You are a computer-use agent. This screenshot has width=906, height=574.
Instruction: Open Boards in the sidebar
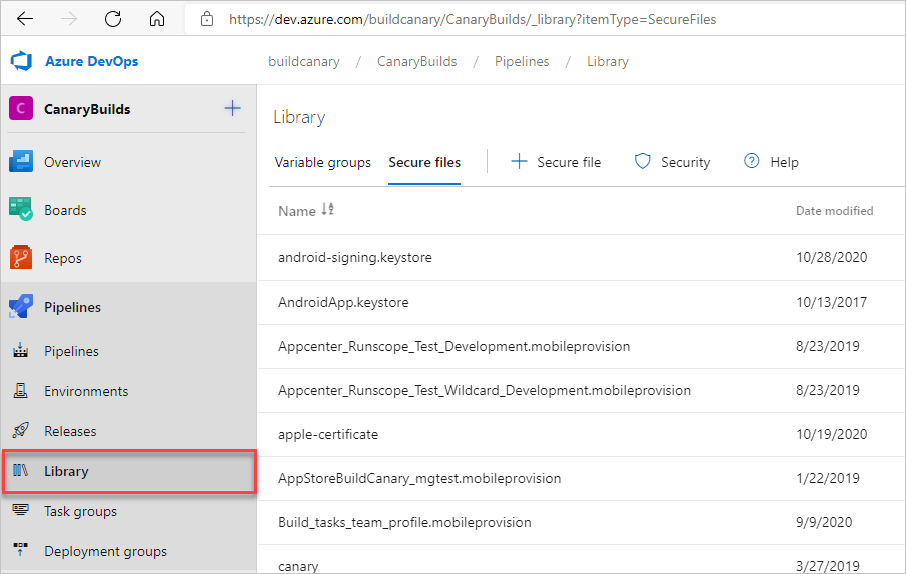(65, 210)
